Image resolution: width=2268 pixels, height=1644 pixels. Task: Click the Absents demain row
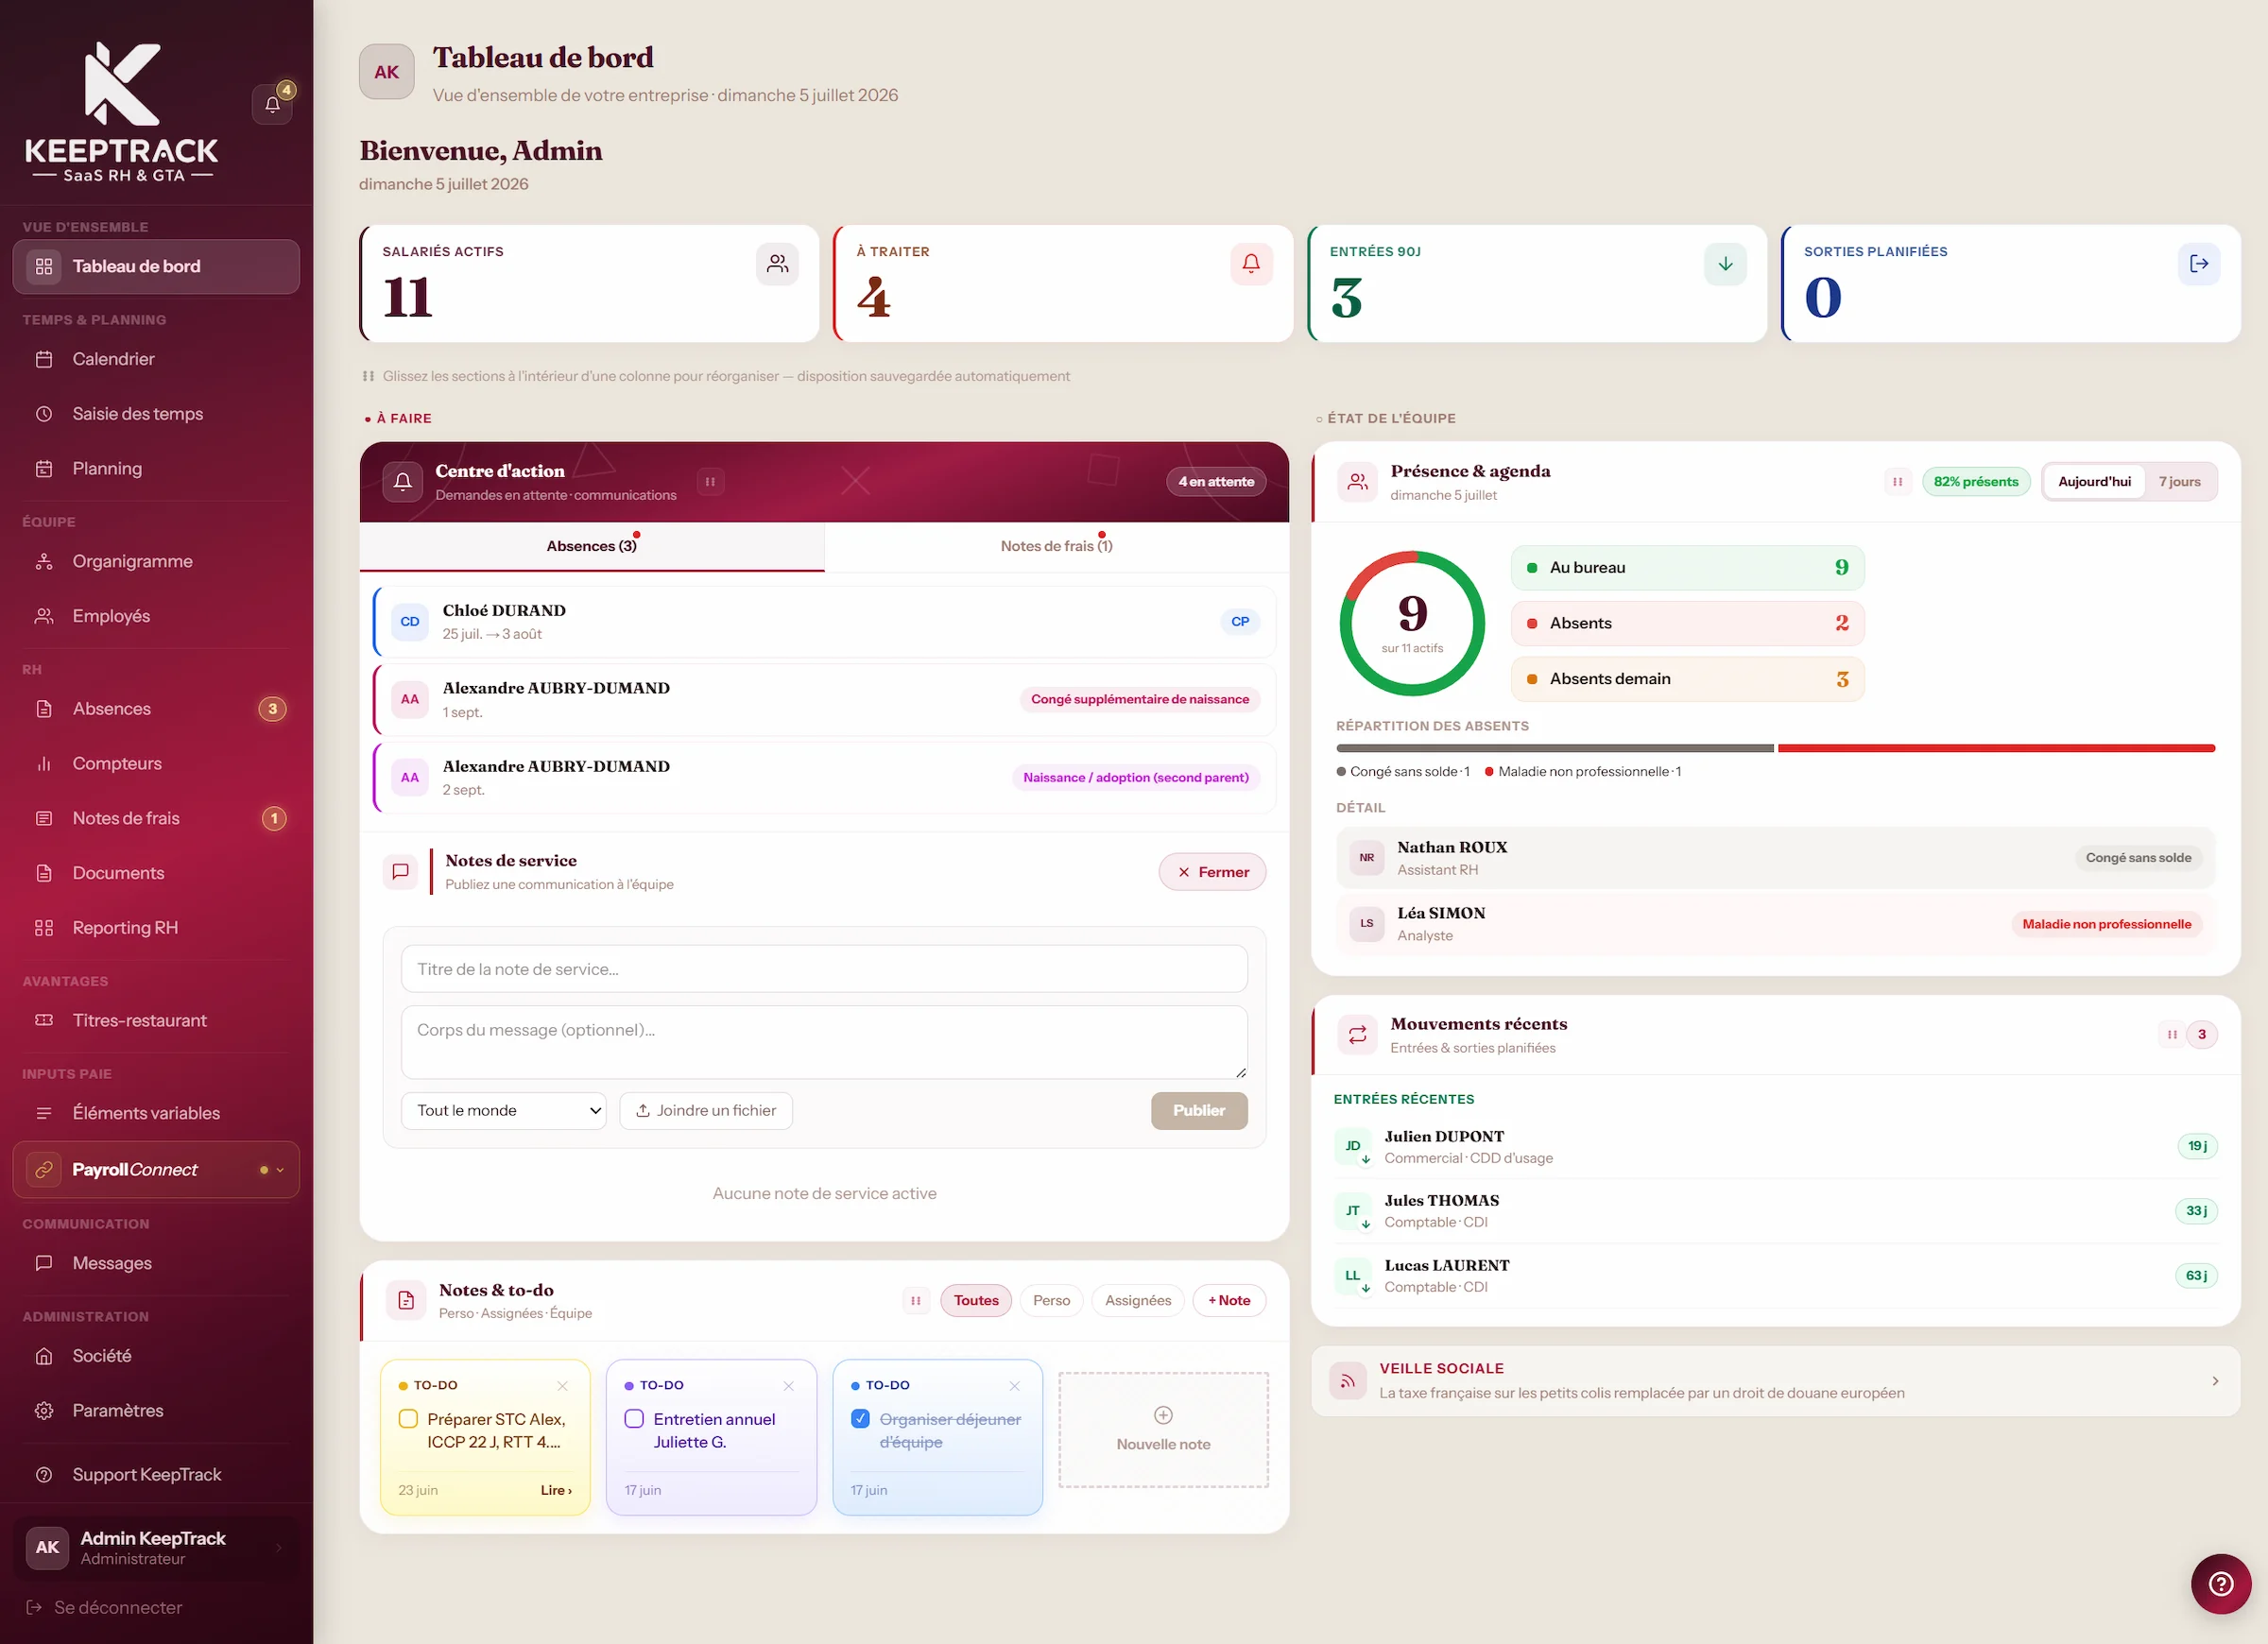pos(1687,679)
